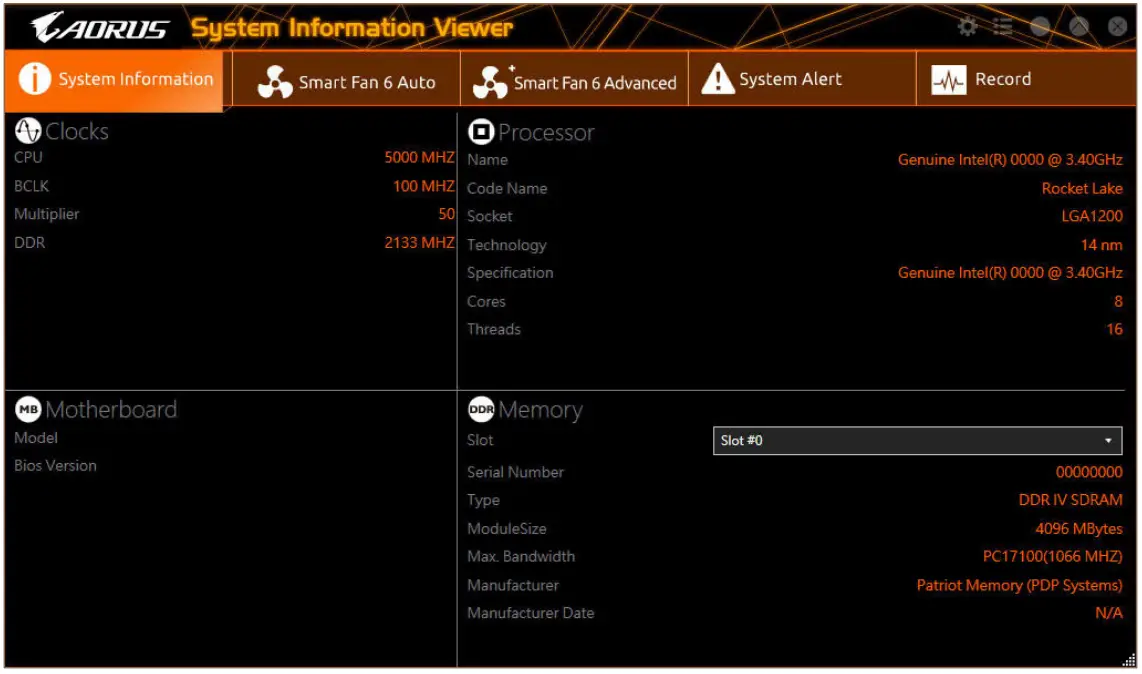Click the AORUS eagle logo

pos(47,28)
